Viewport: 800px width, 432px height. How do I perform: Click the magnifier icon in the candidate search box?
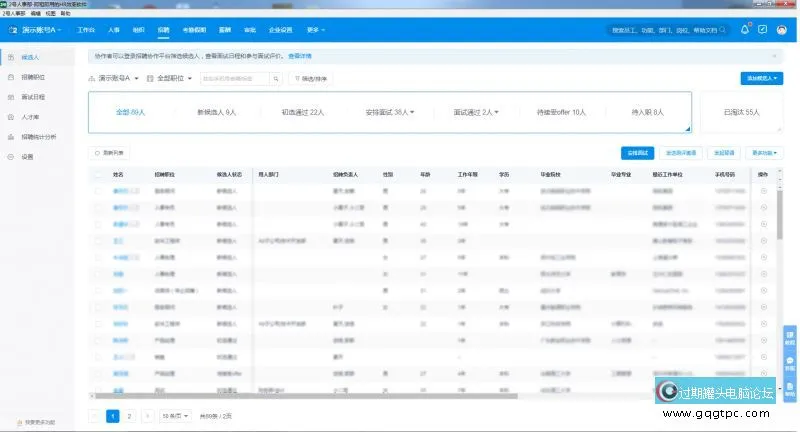tap(276, 79)
